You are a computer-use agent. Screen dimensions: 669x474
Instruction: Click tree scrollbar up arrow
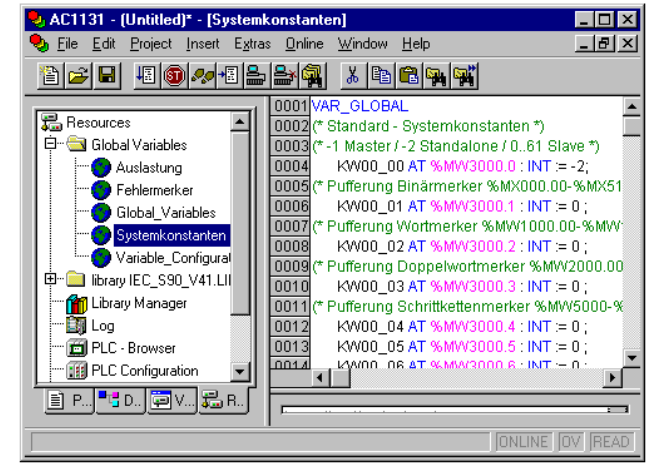click(x=240, y=122)
